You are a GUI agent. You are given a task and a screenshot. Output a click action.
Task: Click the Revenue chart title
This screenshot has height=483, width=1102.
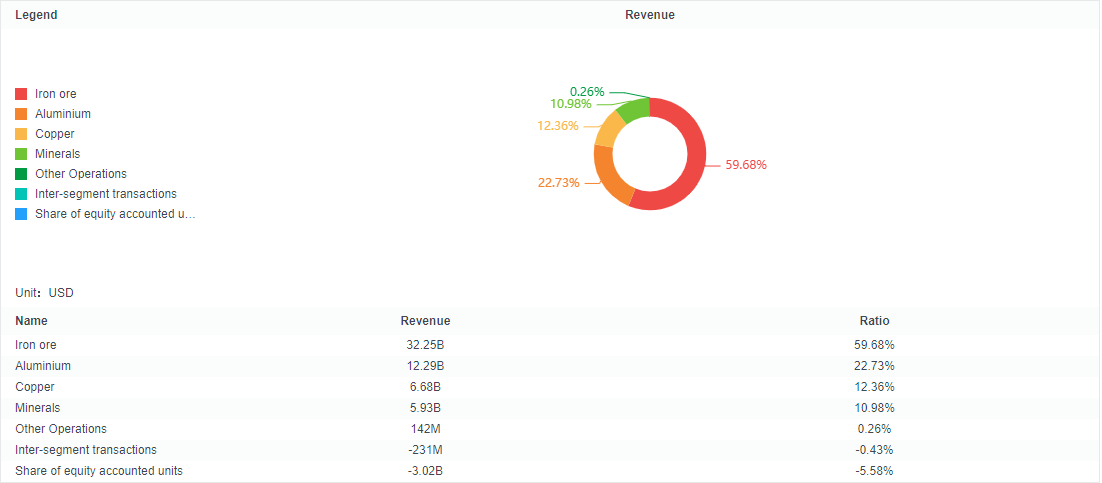coord(650,15)
